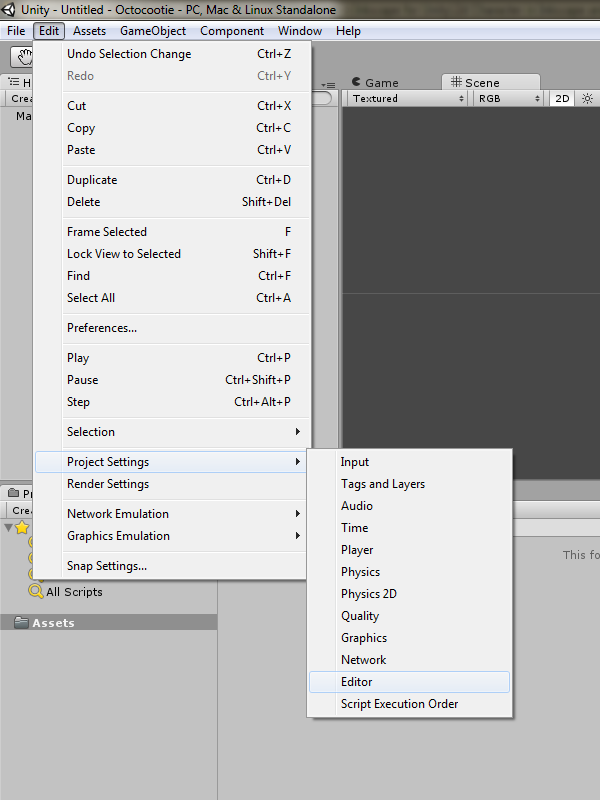
Task: Click the Unity logo in the title bar
Action: point(10,9)
